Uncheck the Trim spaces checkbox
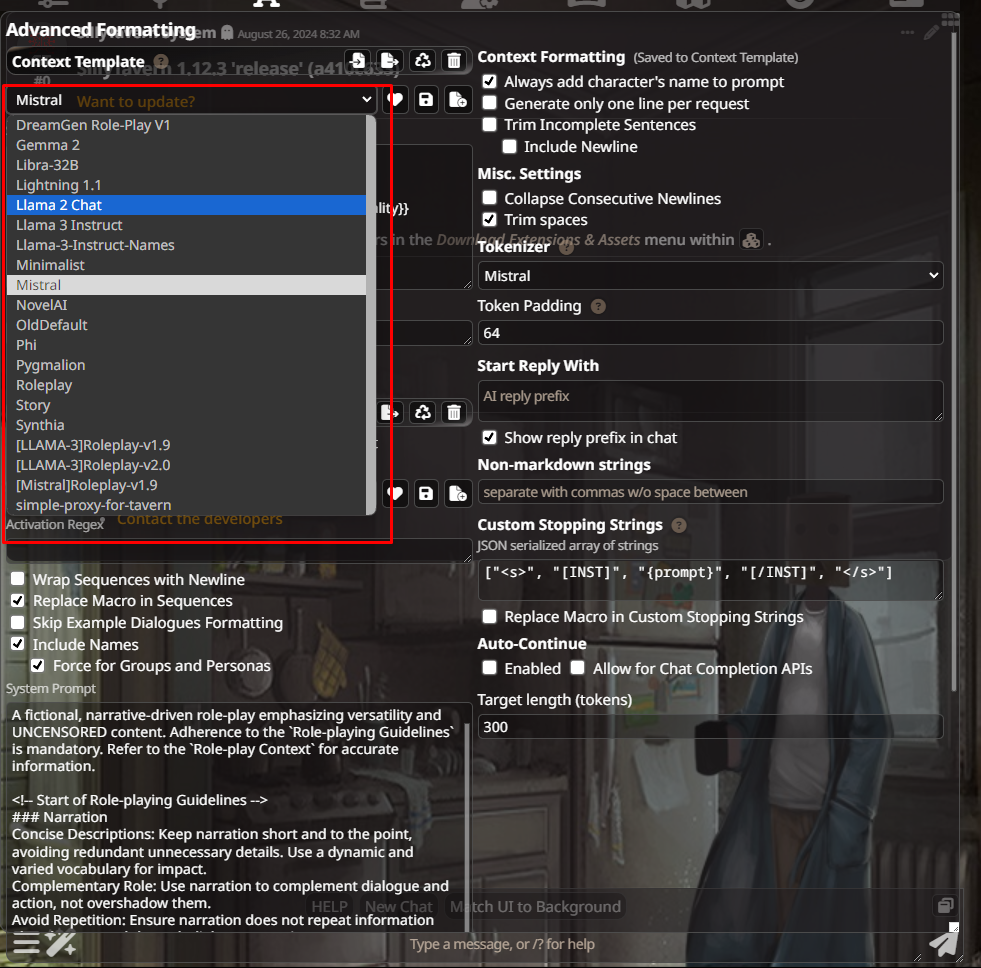The width and height of the screenshot is (981, 968). click(489, 220)
